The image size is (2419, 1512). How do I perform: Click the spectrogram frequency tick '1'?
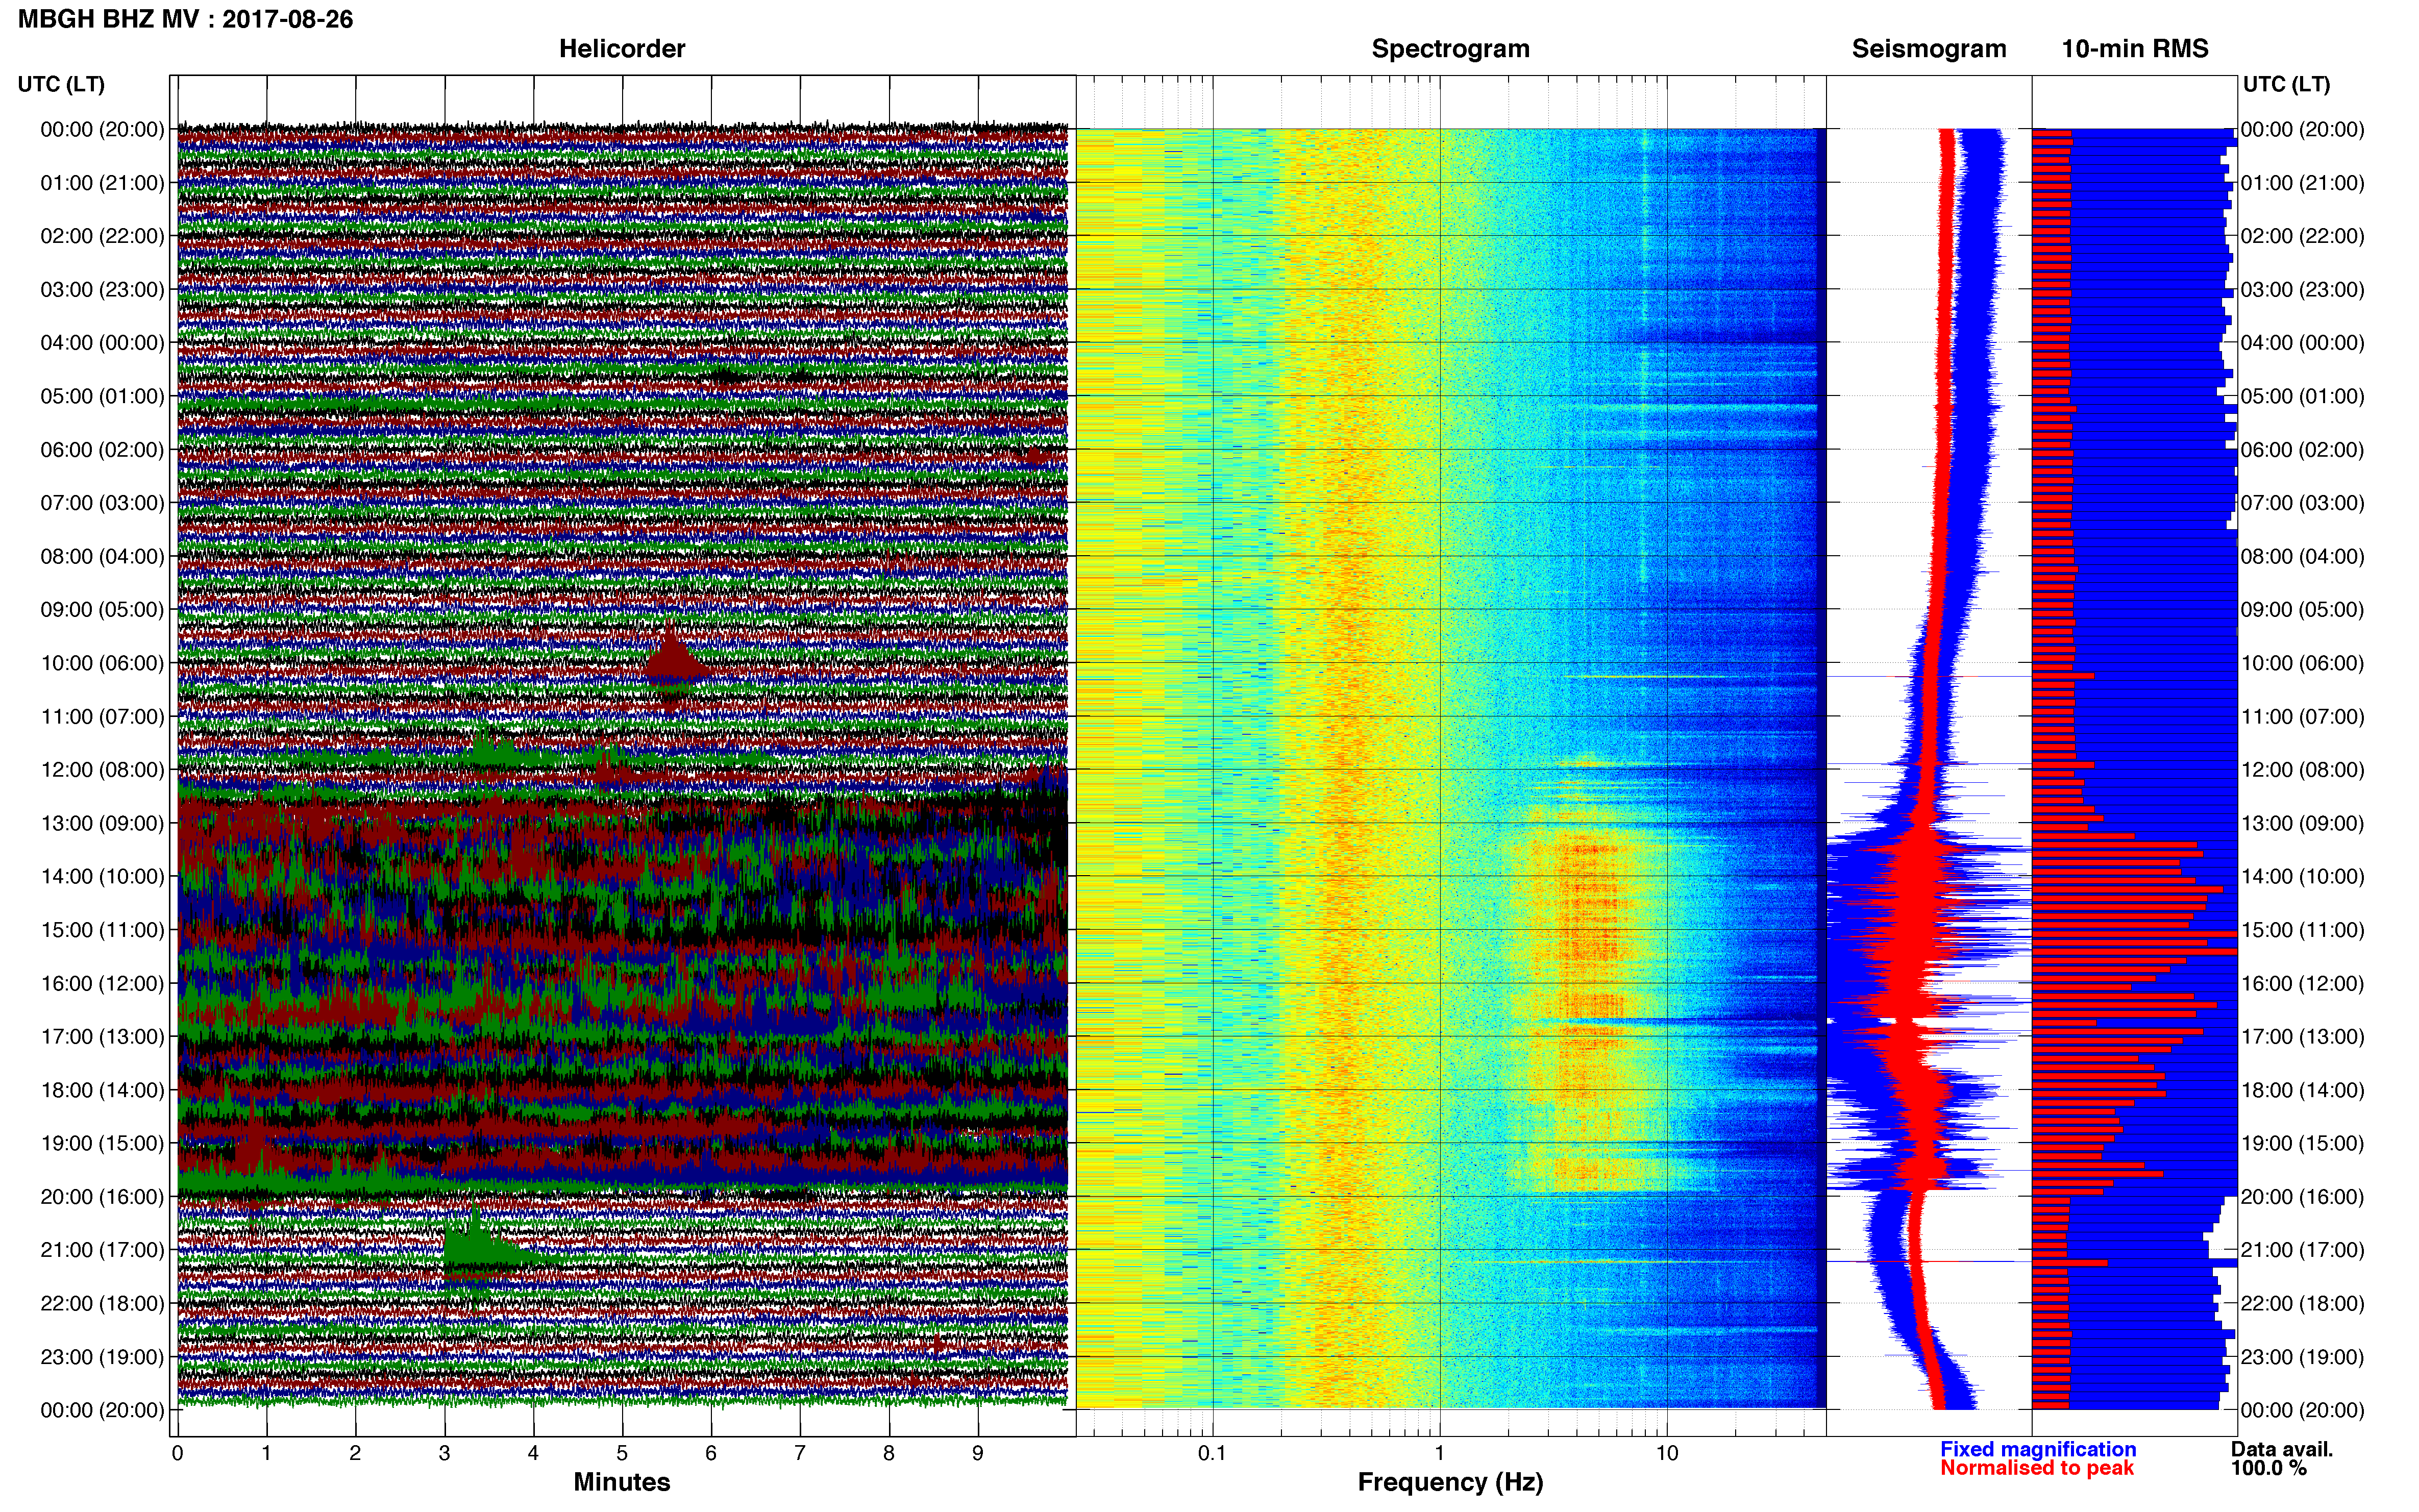pyautogui.click(x=1440, y=1454)
